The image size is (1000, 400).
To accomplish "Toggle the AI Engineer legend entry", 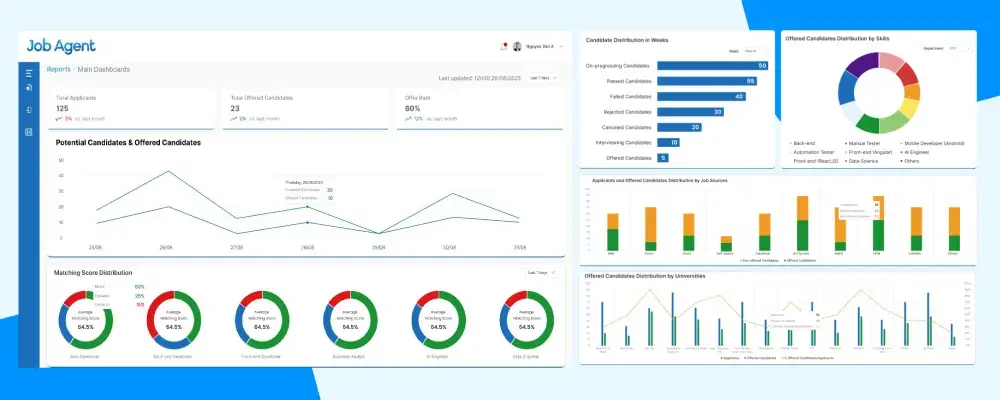I will pos(918,152).
